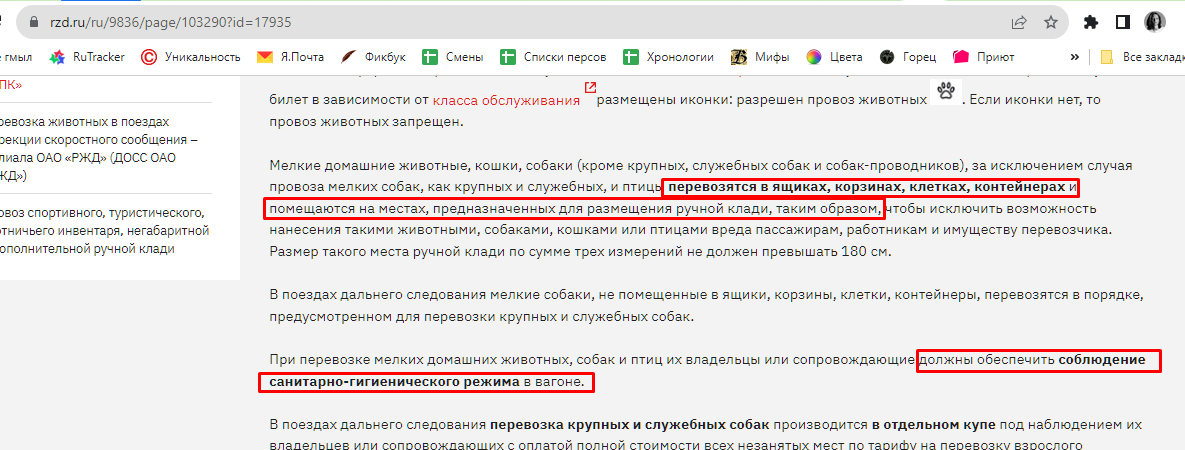Open the Все закладки folder
1185x450 pixels.
pyautogui.click(x=1141, y=57)
